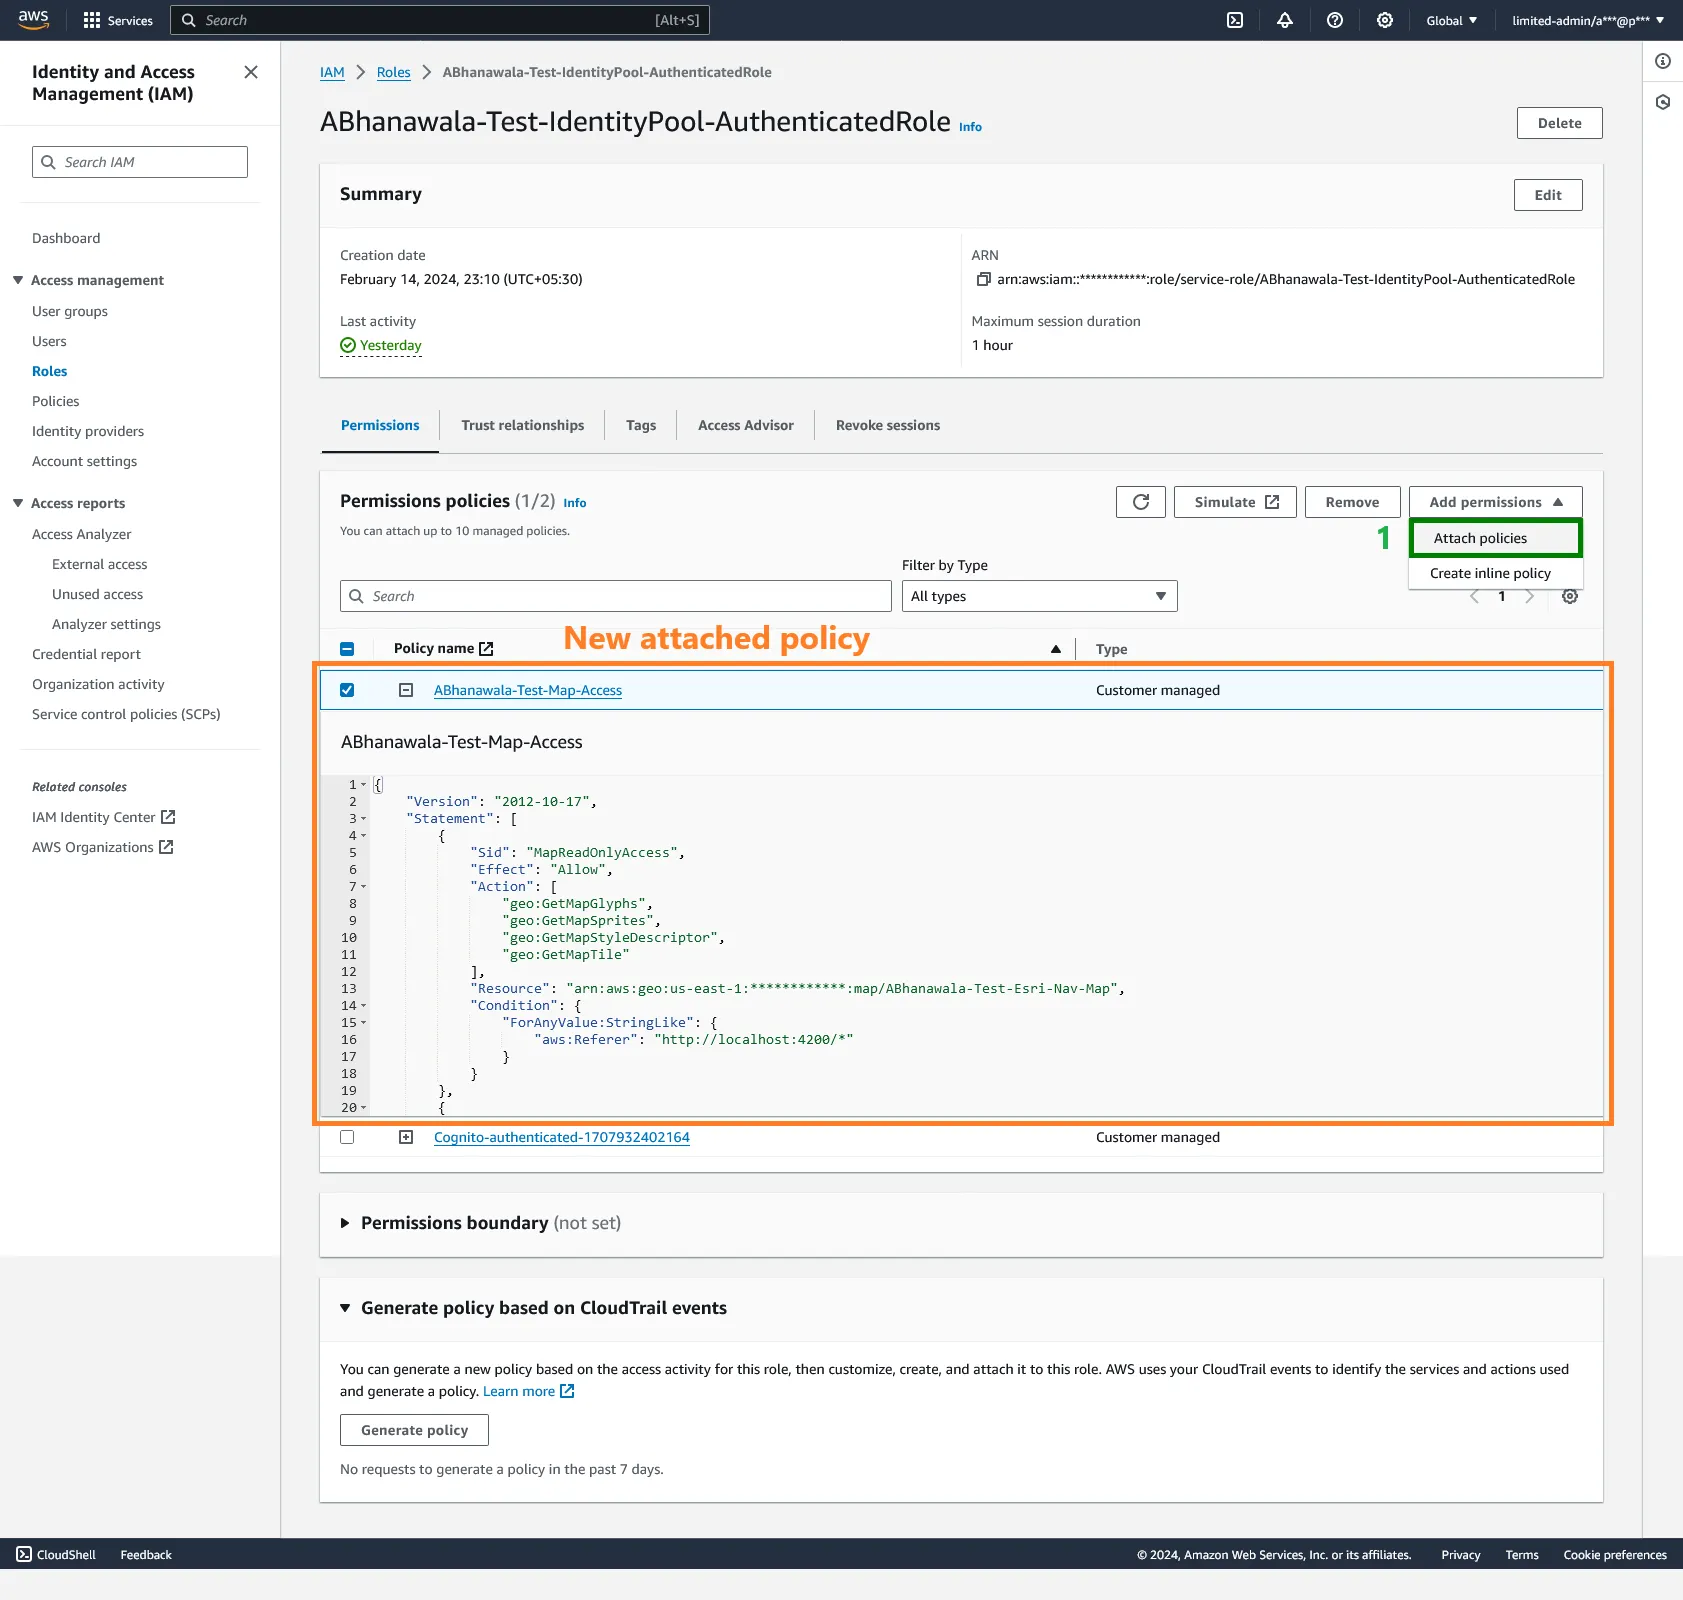The width and height of the screenshot is (1683, 1600).
Task: Open table preferences gear icon
Action: 1570,596
